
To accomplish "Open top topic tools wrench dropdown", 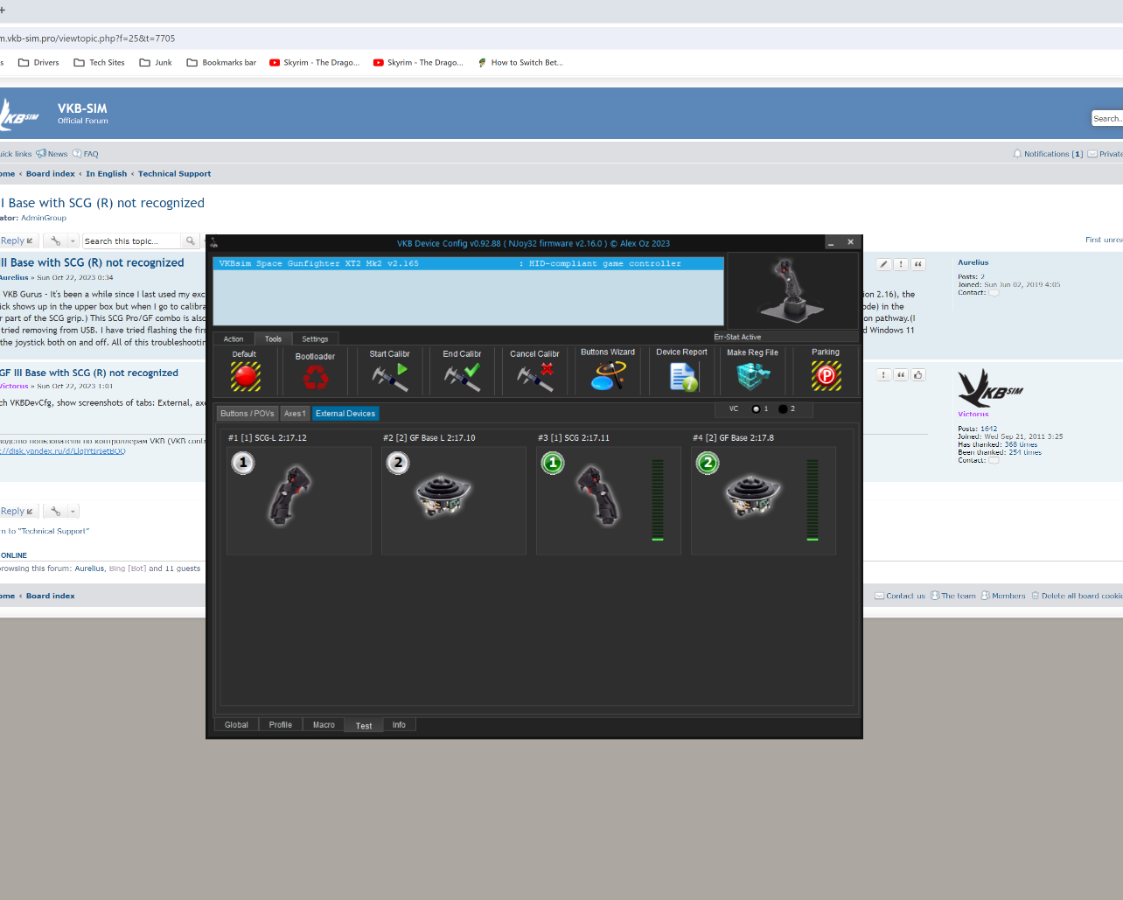I will tap(60, 241).
